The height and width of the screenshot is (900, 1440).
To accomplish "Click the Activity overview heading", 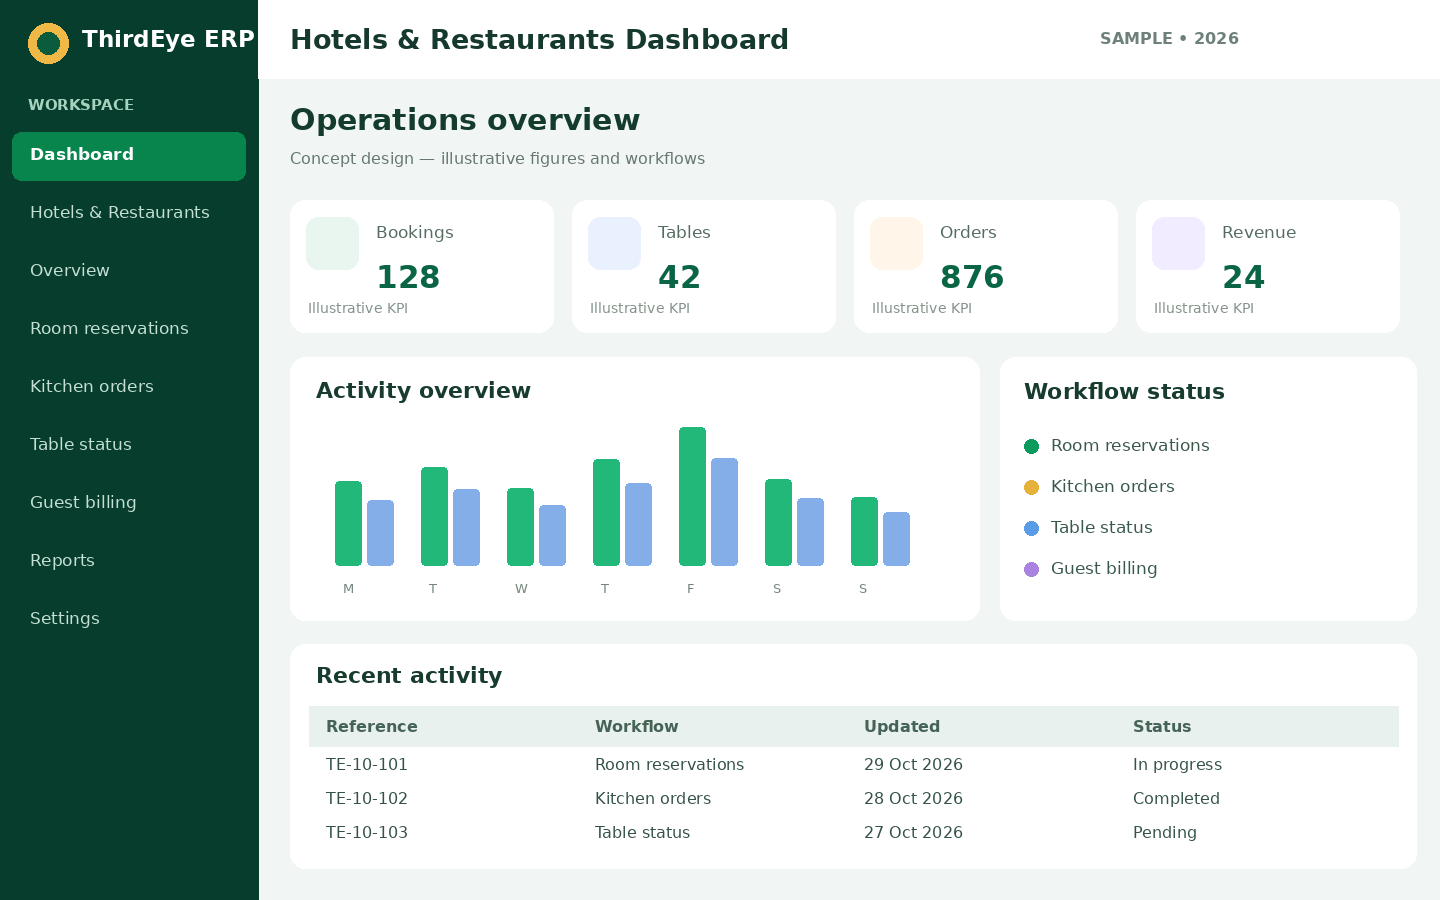I will 423,391.
